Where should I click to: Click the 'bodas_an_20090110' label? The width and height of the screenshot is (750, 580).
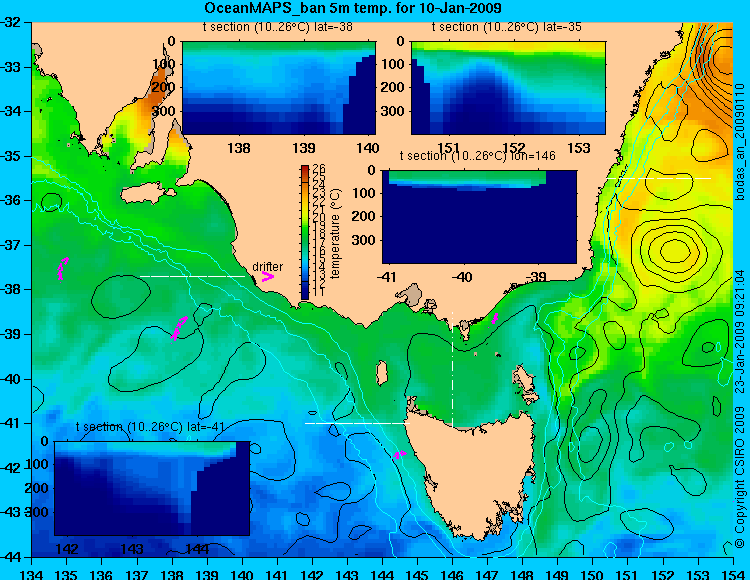(740, 142)
